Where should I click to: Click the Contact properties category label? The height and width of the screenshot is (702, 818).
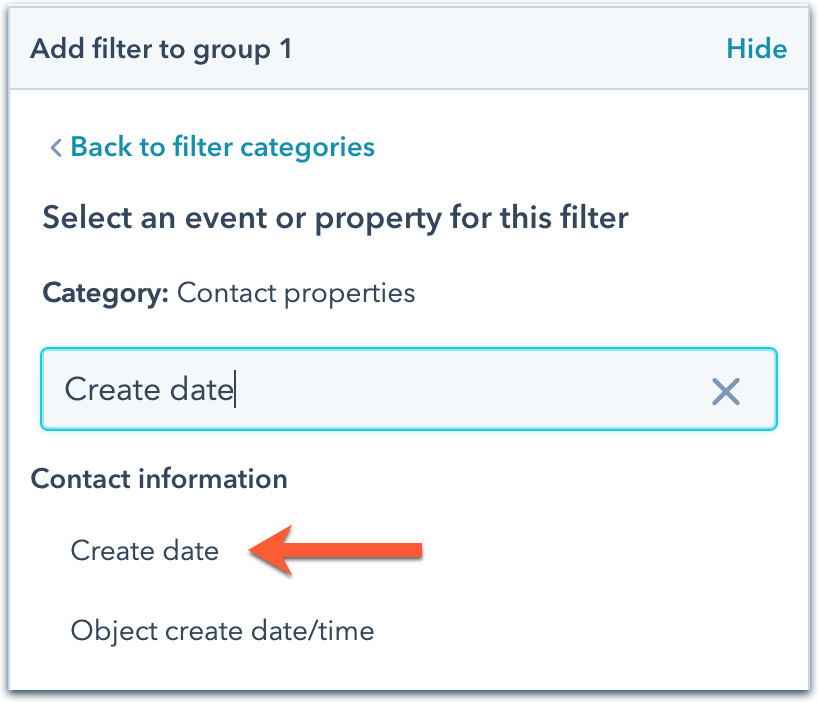295,293
